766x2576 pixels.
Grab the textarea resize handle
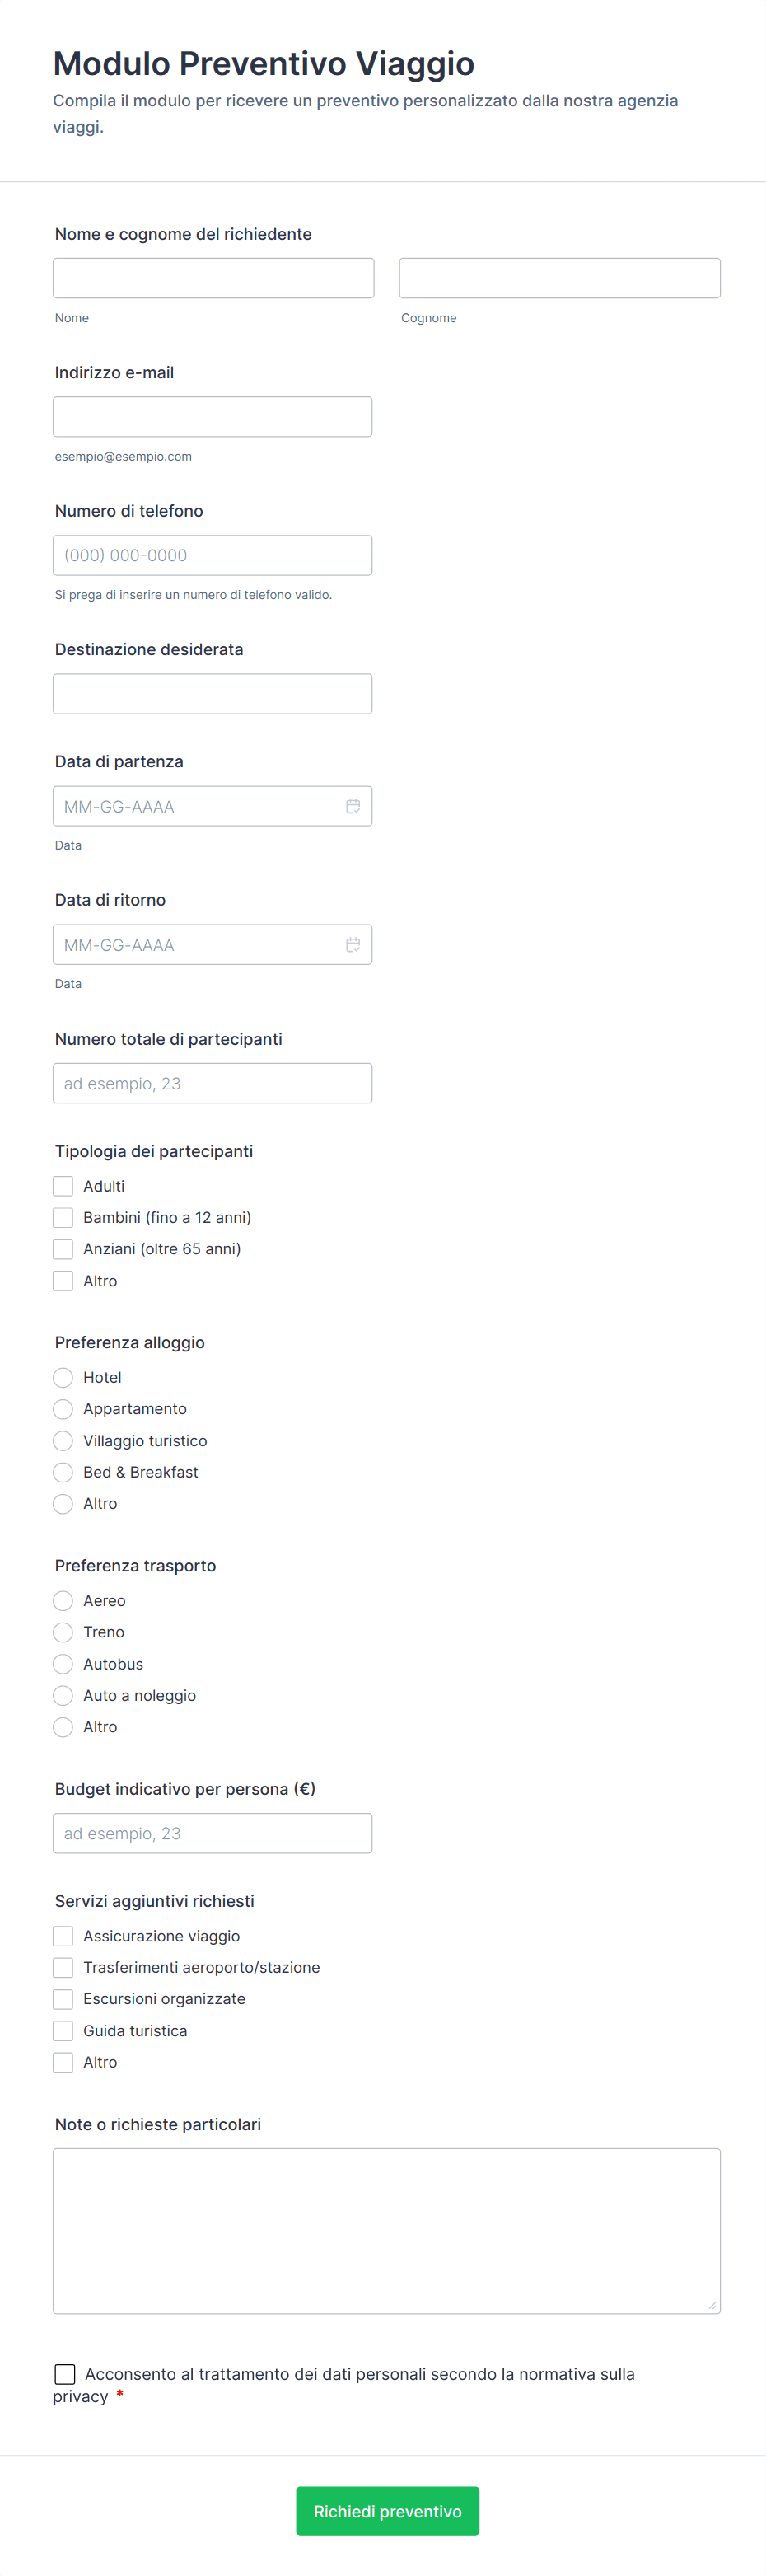click(x=712, y=2305)
